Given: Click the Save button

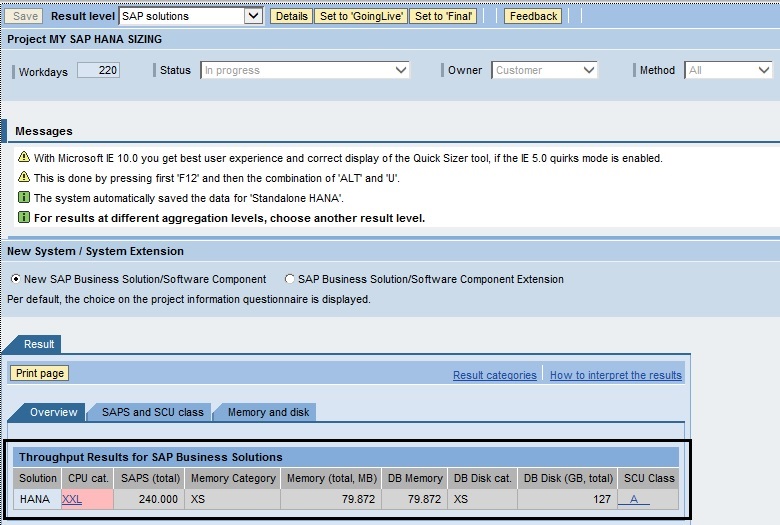Looking at the screenshot, I should tap(25, 16).
